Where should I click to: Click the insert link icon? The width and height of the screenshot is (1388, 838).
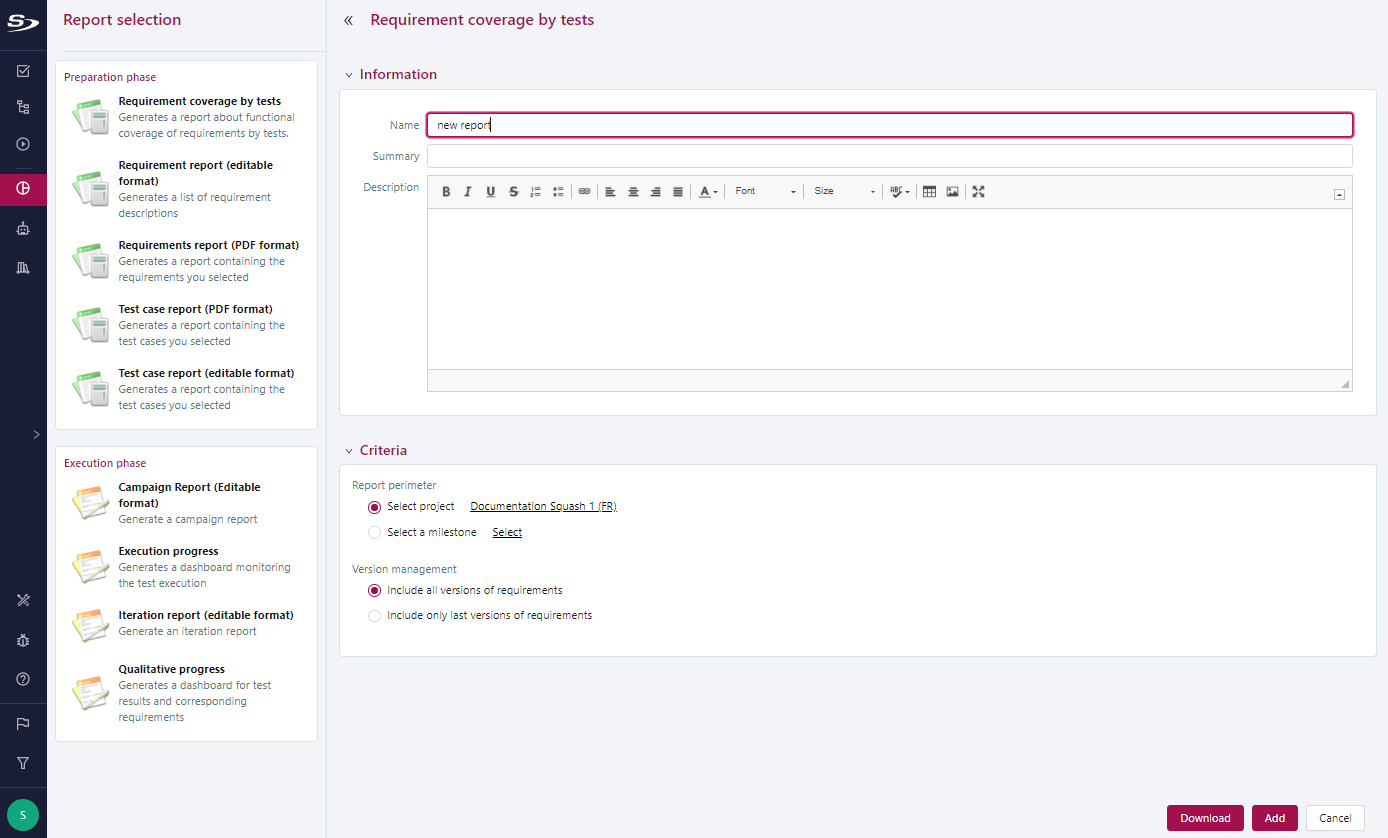coord(585,192)
